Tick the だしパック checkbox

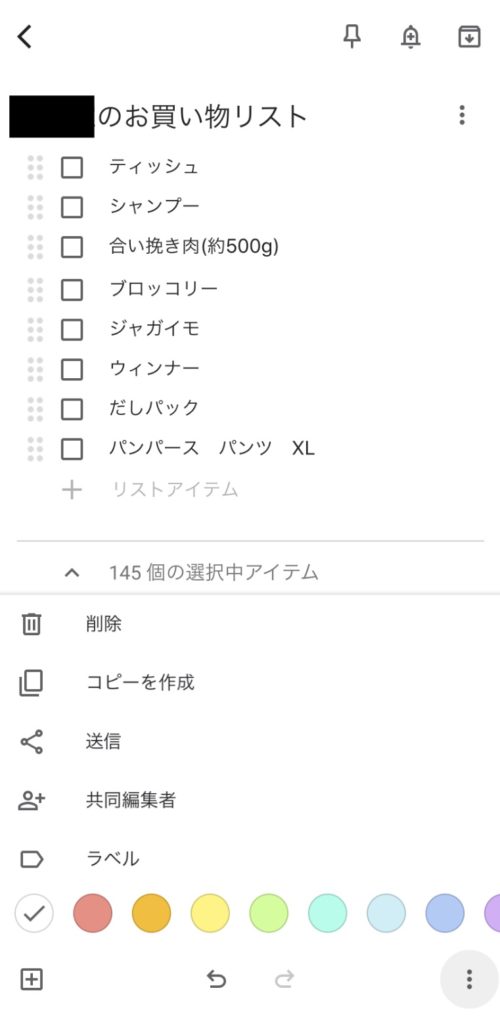(x=72, y=409)
